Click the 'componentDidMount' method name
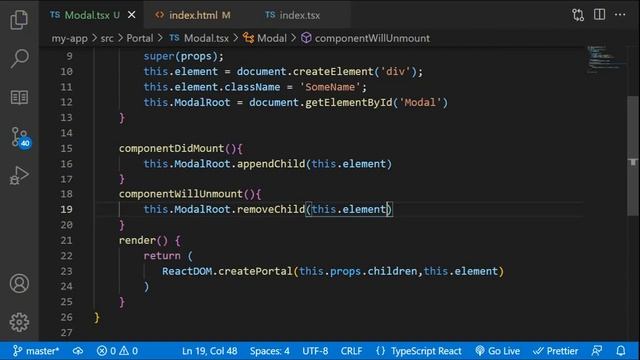 pyautogui.click(x=171, y=148)
